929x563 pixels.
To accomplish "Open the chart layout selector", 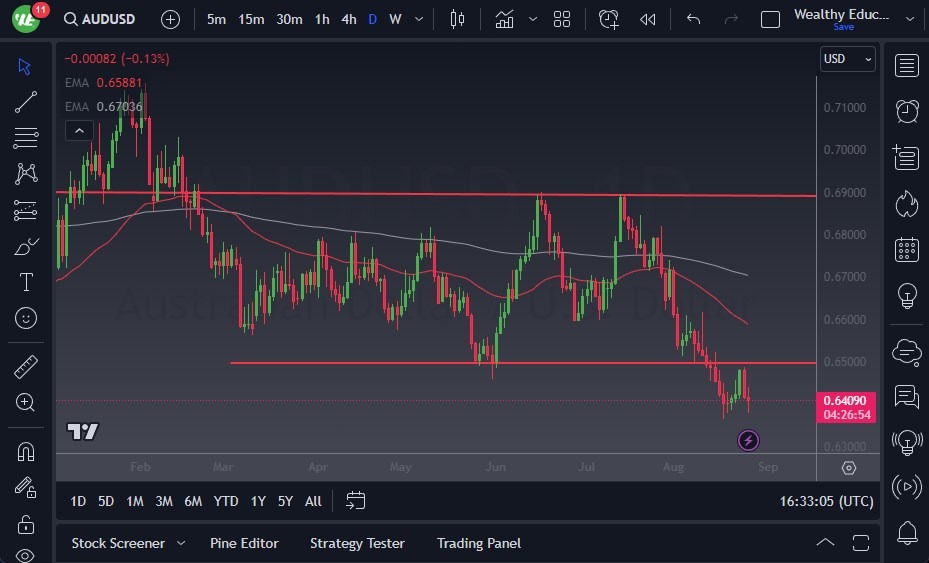I will (x=770, y=20).
